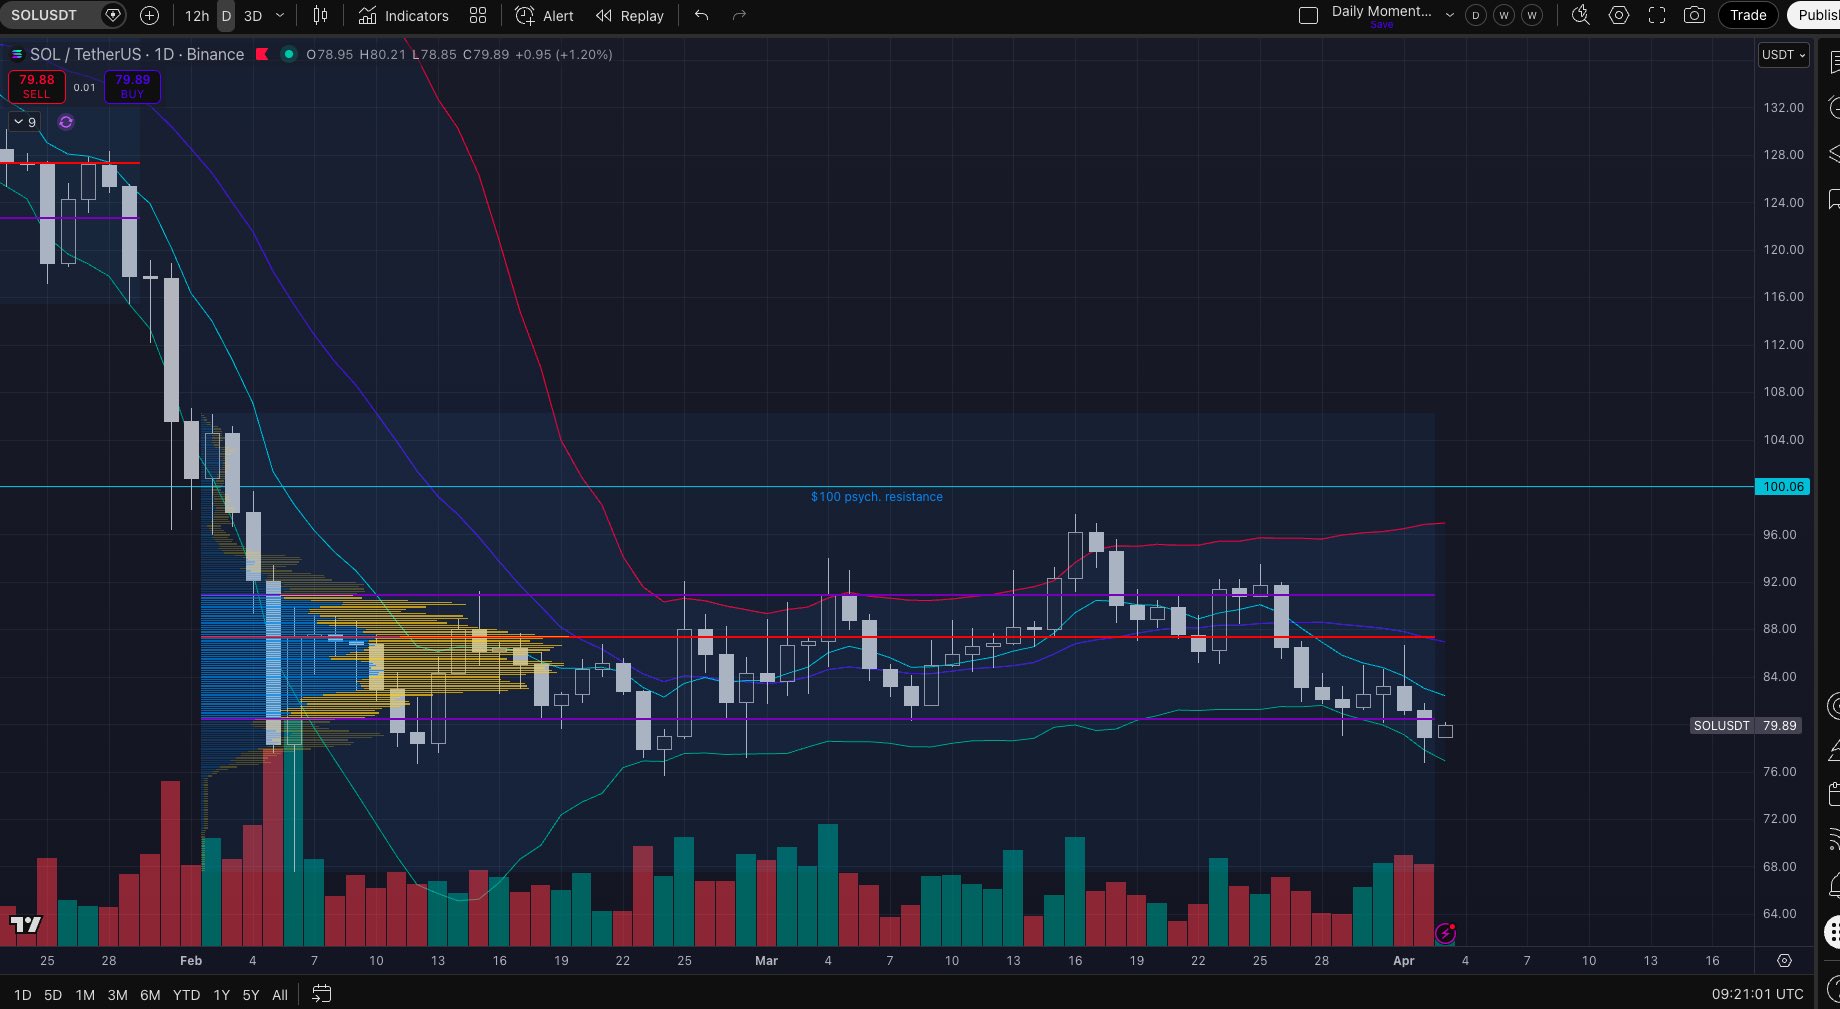Open chart settings hexagon icon

(x=1619, y=15)
